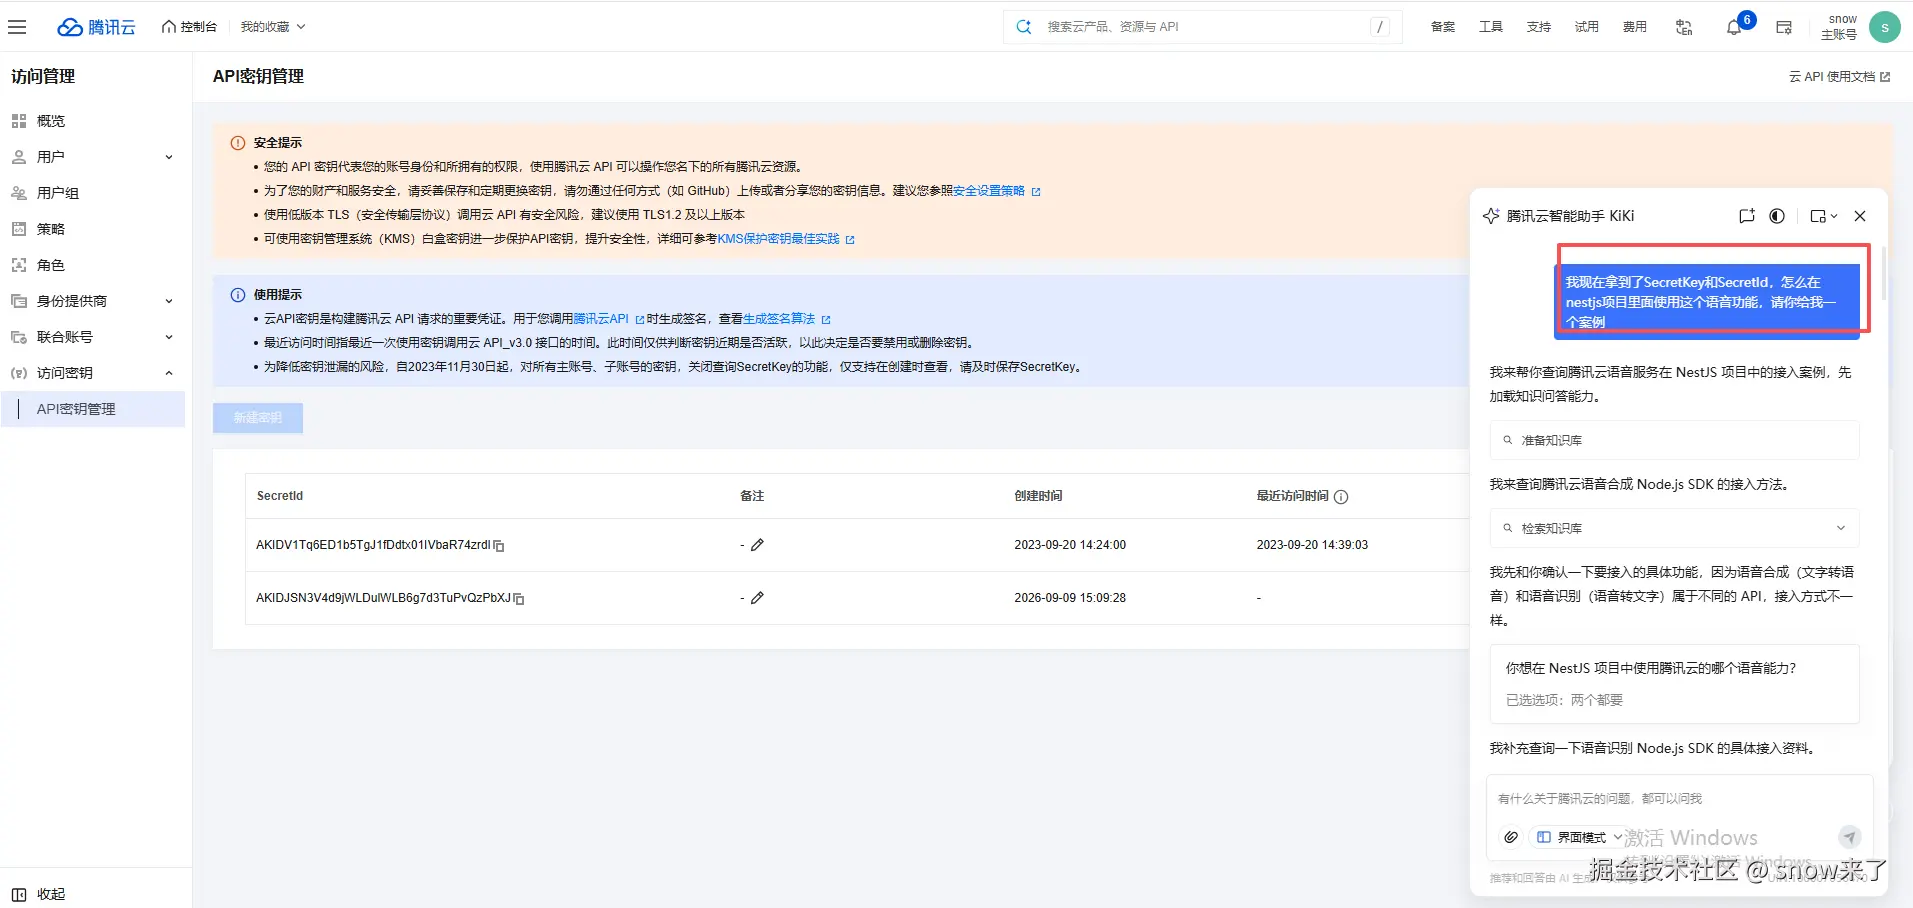
Task: Open the 费用 menu
Action: click(1635, 27)
